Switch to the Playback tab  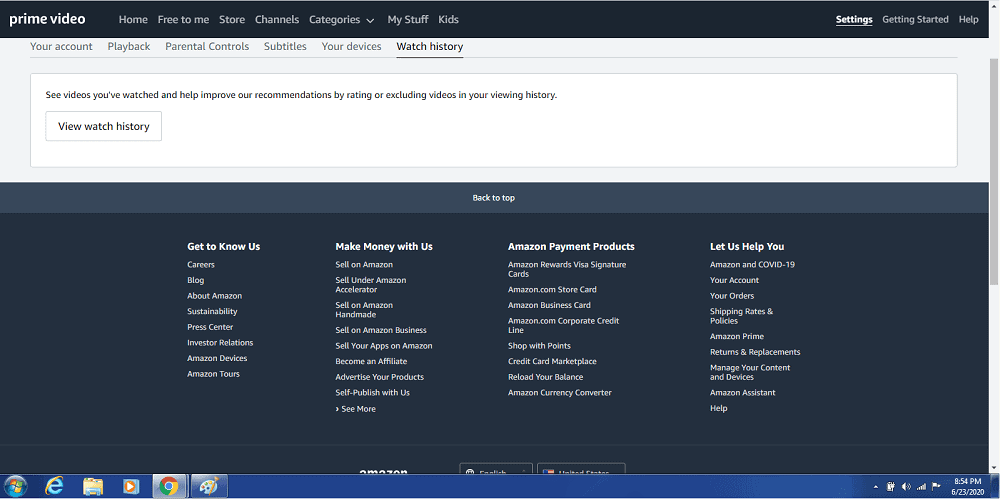129,47
